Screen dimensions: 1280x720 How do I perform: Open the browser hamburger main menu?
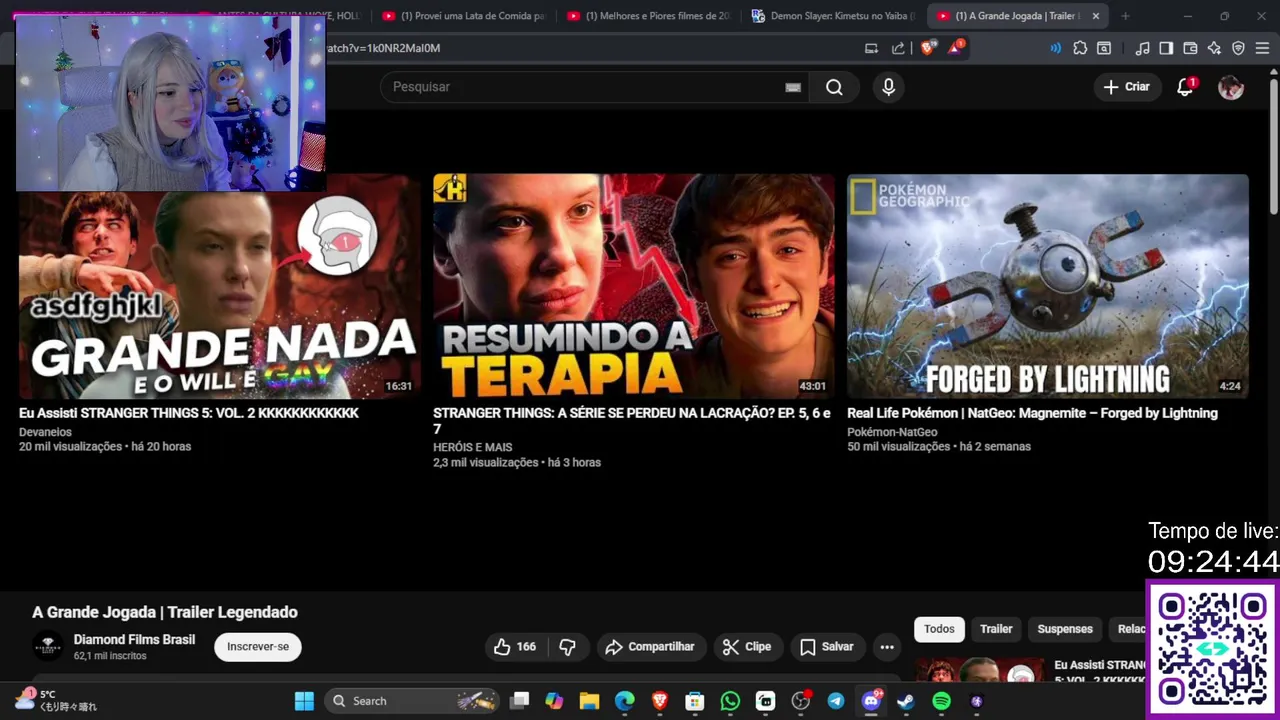[x=1262, y=48]
